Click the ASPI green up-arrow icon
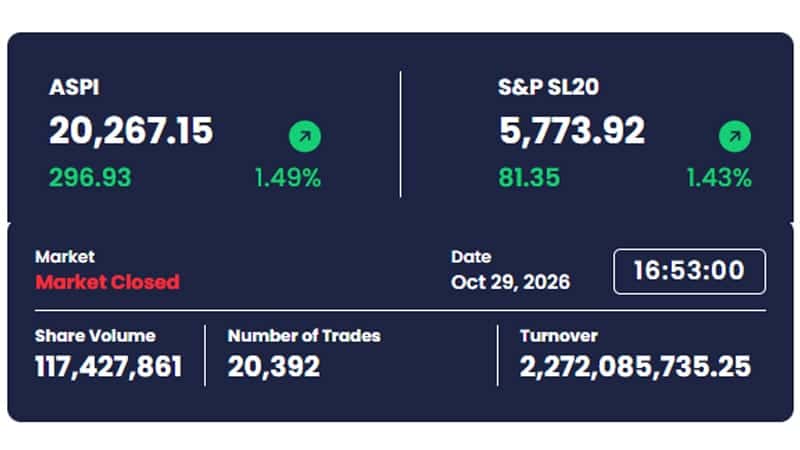This screenshot has width=800, height=450. tap(305, 136)
